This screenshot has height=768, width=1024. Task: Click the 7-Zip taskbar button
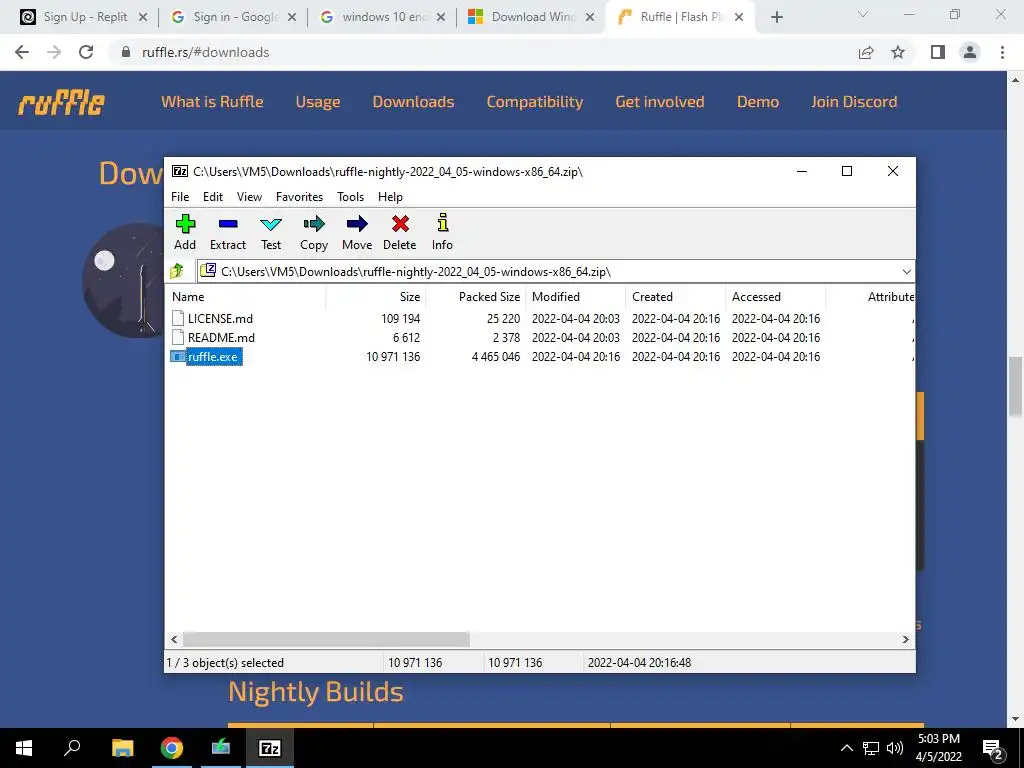[270, 748]
